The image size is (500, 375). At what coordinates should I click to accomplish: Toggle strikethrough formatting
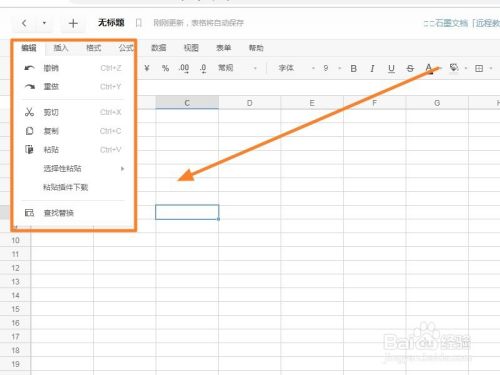pyautogui.click(x=410, y=69)
